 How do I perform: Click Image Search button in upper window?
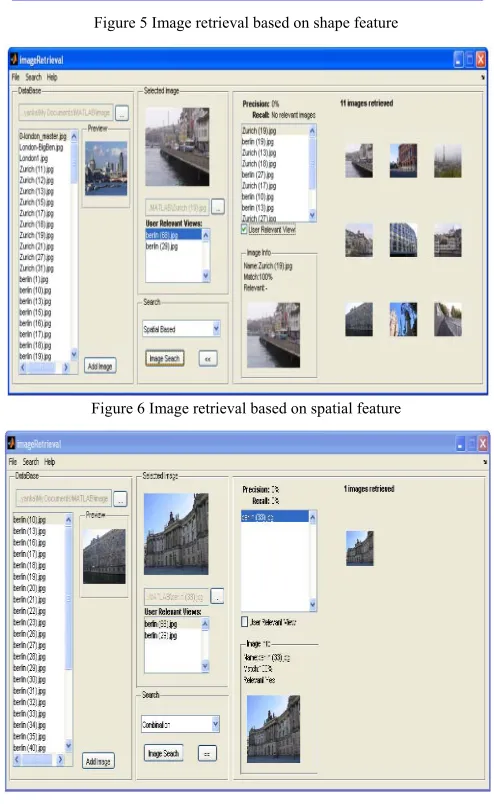(165, 358)
